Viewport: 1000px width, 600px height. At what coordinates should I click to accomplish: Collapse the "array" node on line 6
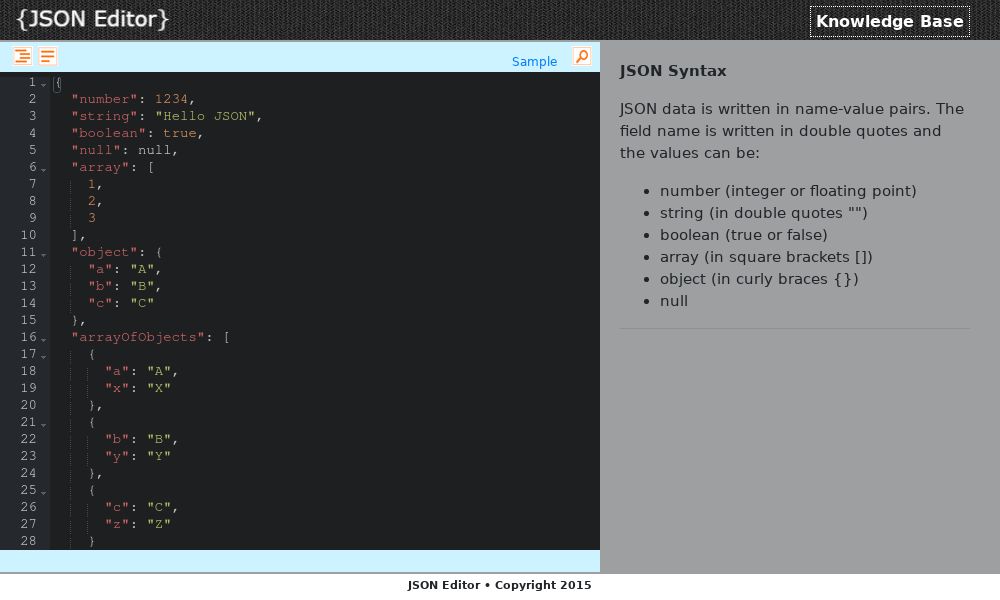[44, 171]
